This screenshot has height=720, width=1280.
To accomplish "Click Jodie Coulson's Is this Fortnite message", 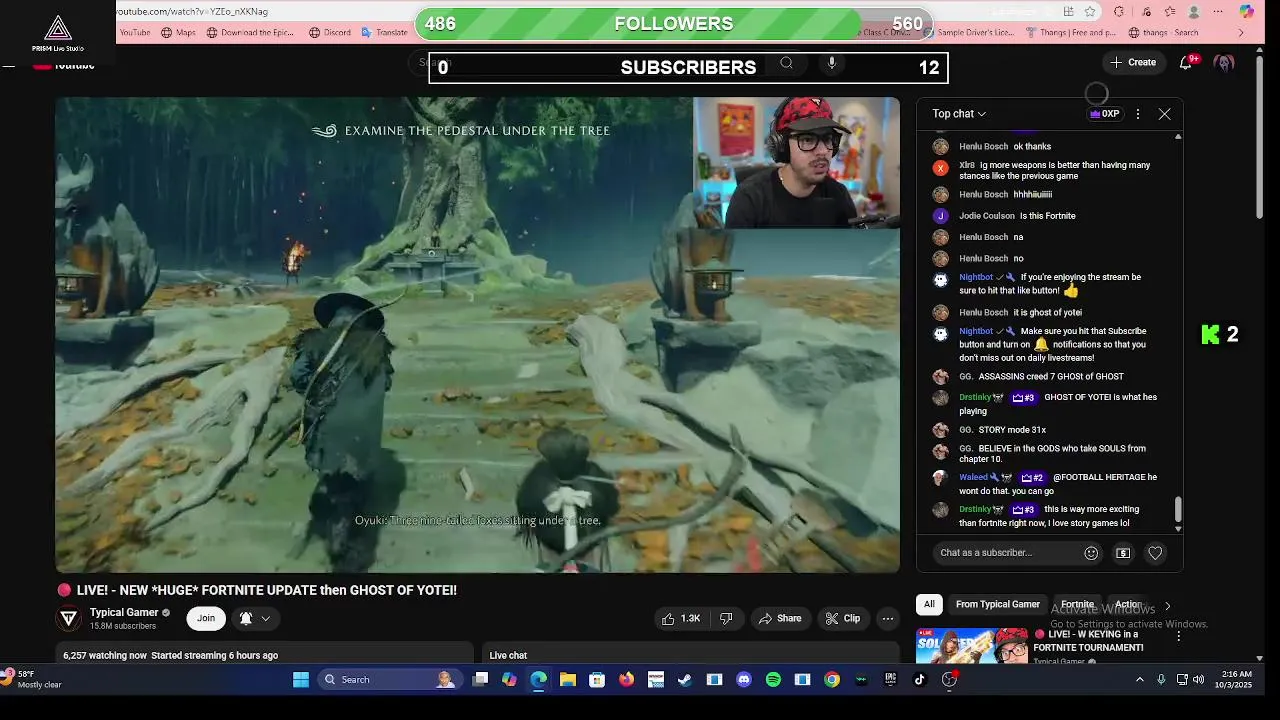I will pos(1047,216).
